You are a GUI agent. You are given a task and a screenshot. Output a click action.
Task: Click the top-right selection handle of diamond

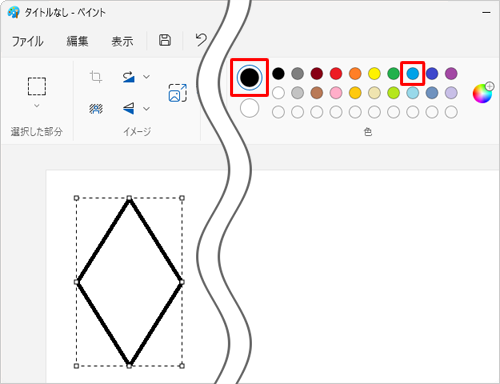pyautogui.click(x=182, y=198)
